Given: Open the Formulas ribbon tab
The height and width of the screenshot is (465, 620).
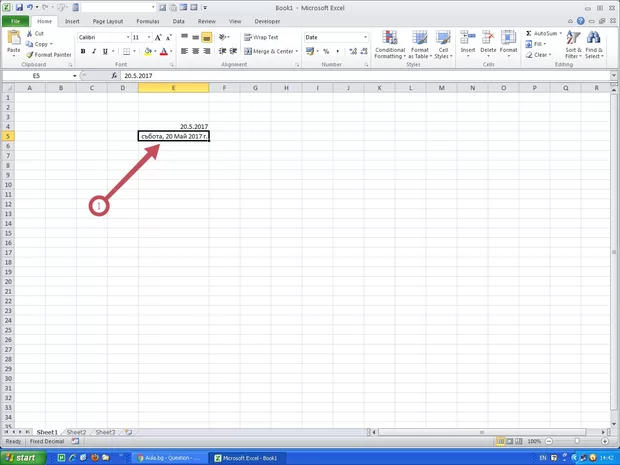Looking at the screenshot, I should pyautogui.click(x=146, y=20).
